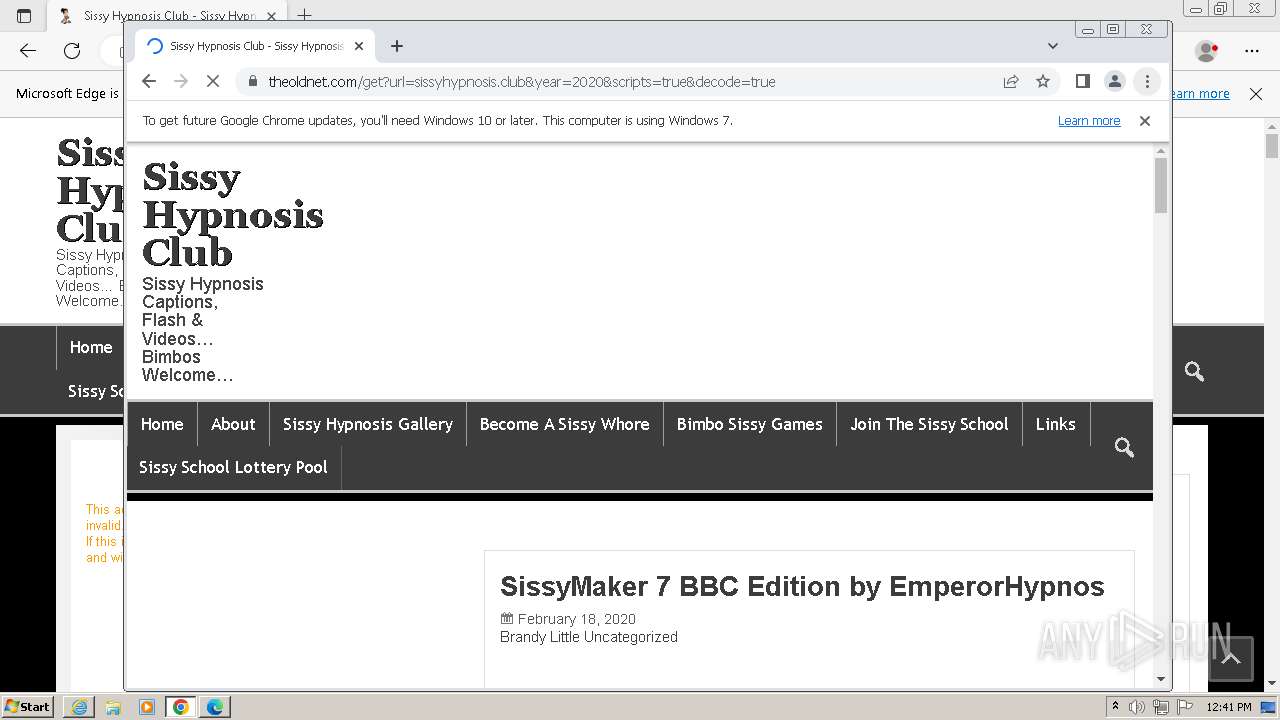This screenshot has height=720, width=1280.
Task: Show hidden system tray icons
Action: (1115, 707)
